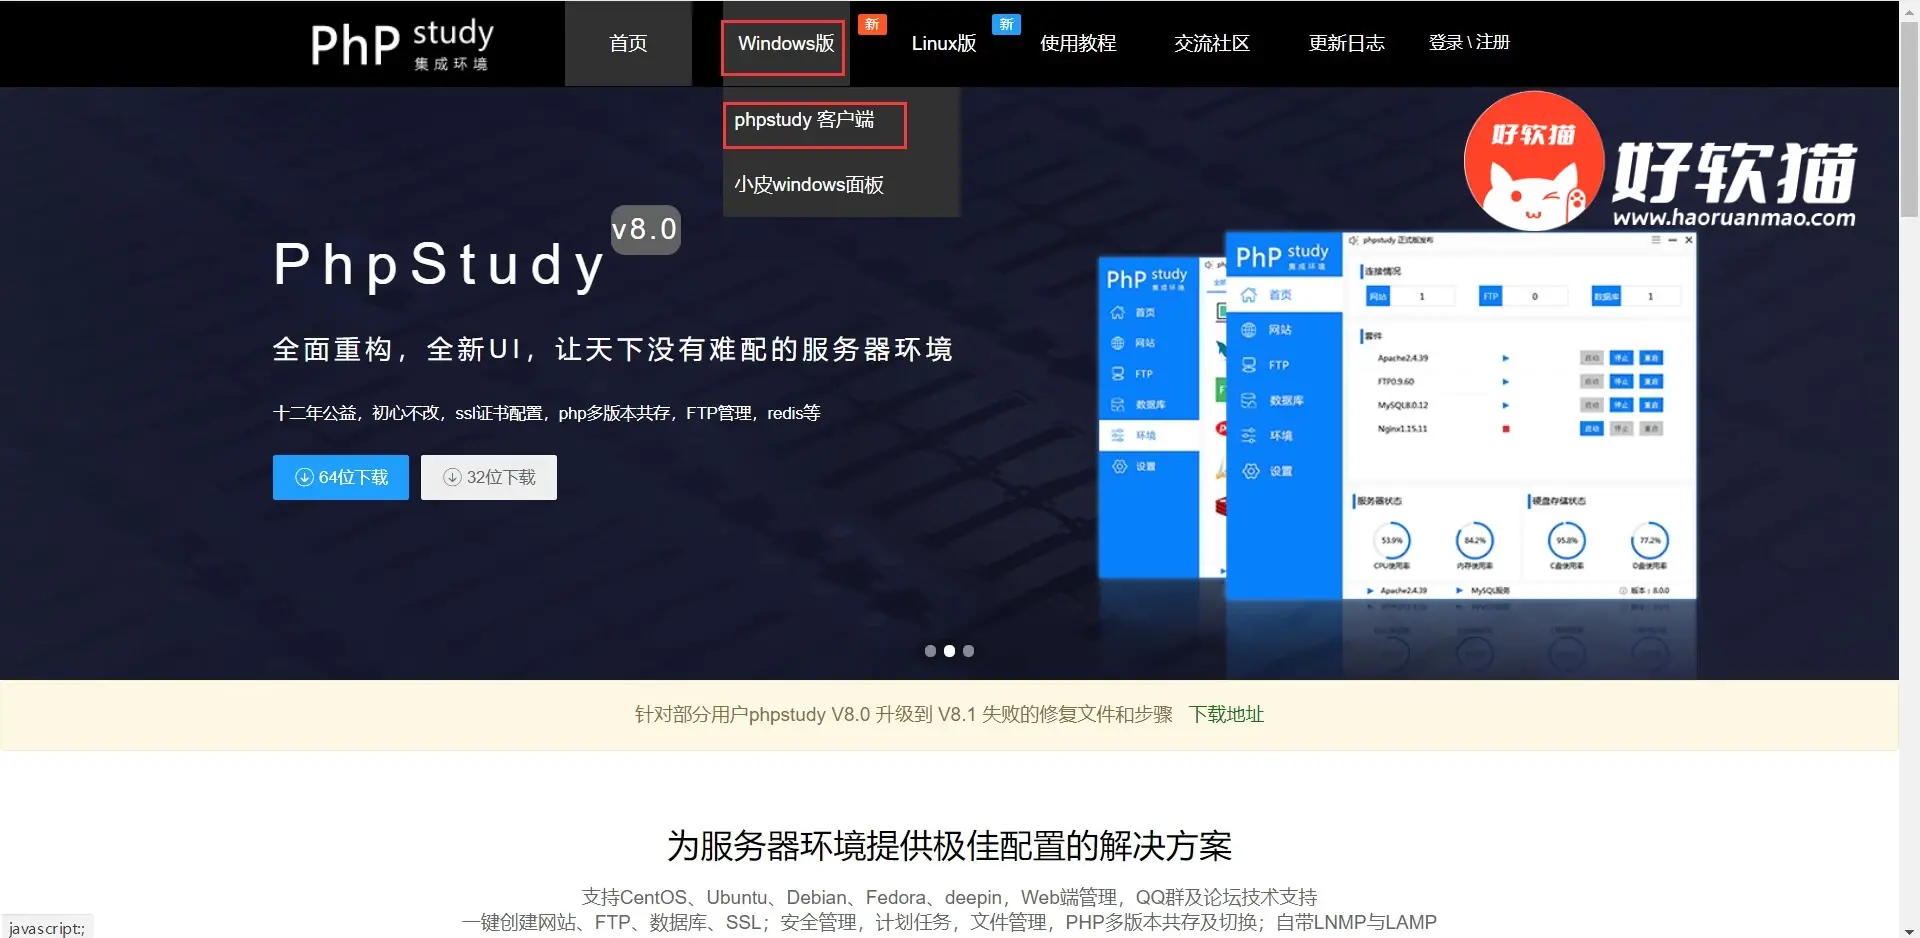Viewport: 1920px width, 938px height.
Task: Click the 十二年公益 description line
Action: pyautogui.click(x=546, y=413)
